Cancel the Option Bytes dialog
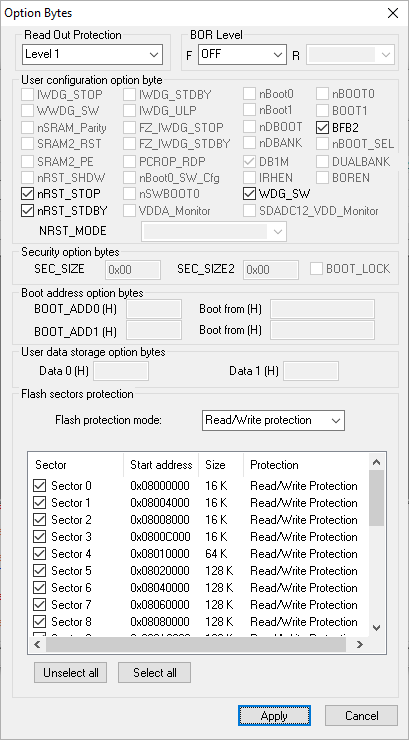 pyautogui.click(x=361, y=715)
